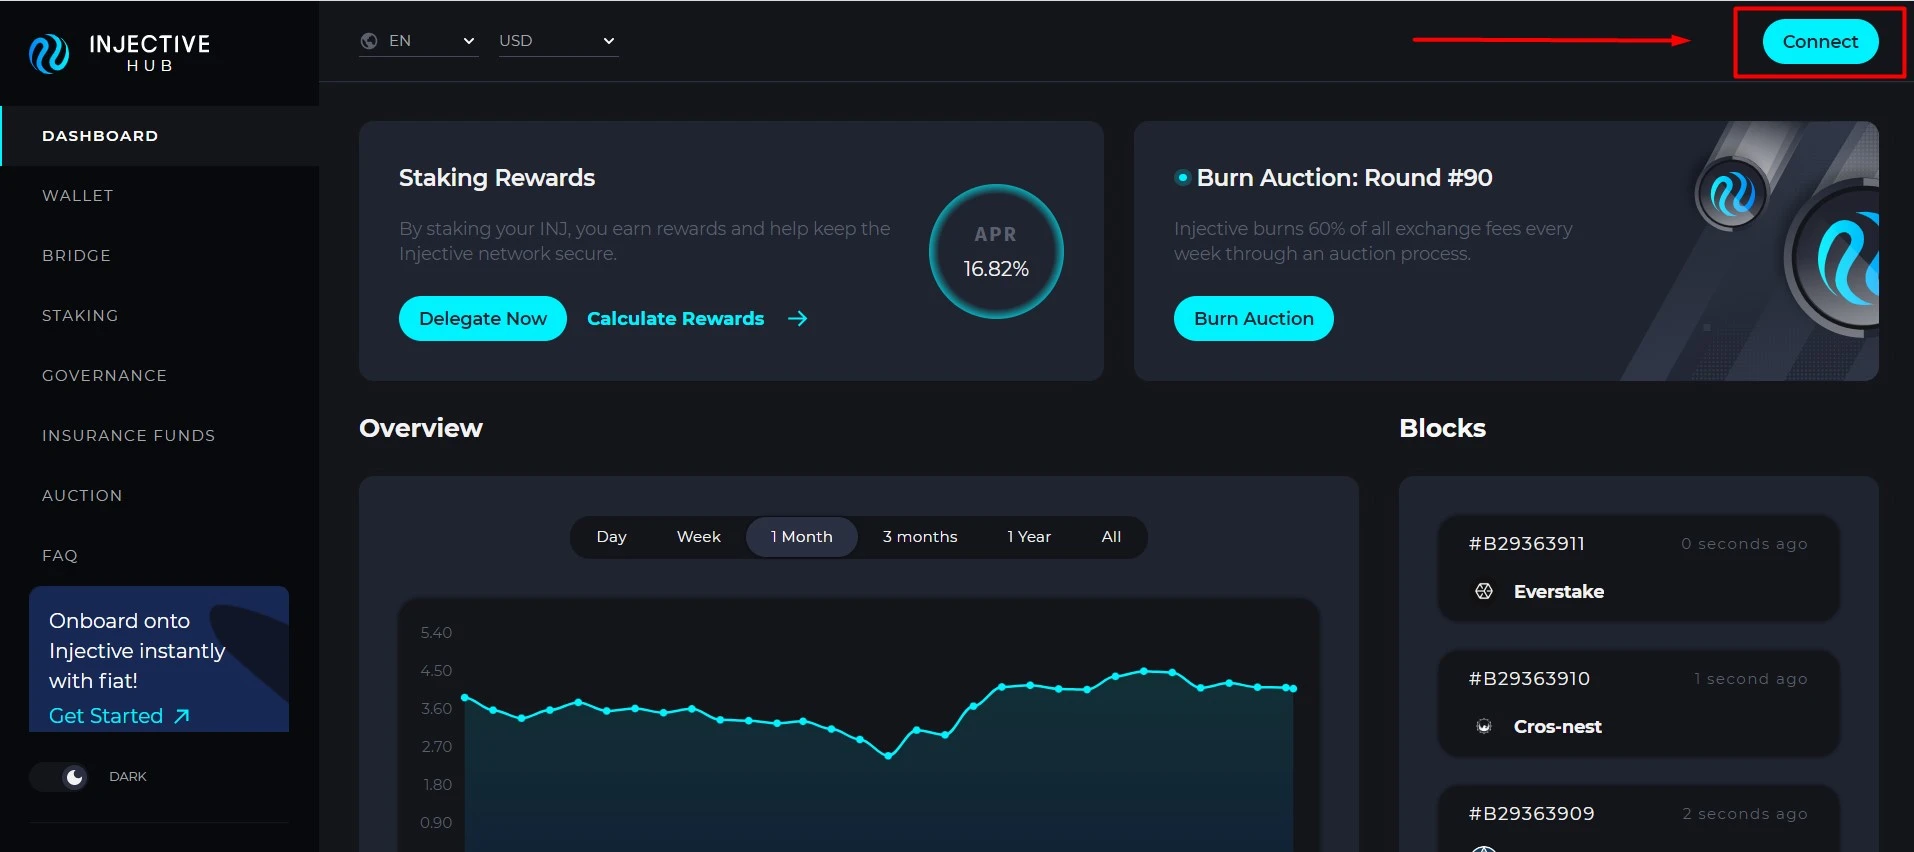Click the first data point on price chart
The width and height of the screenshot is (1914, 852).
[465, 697]
